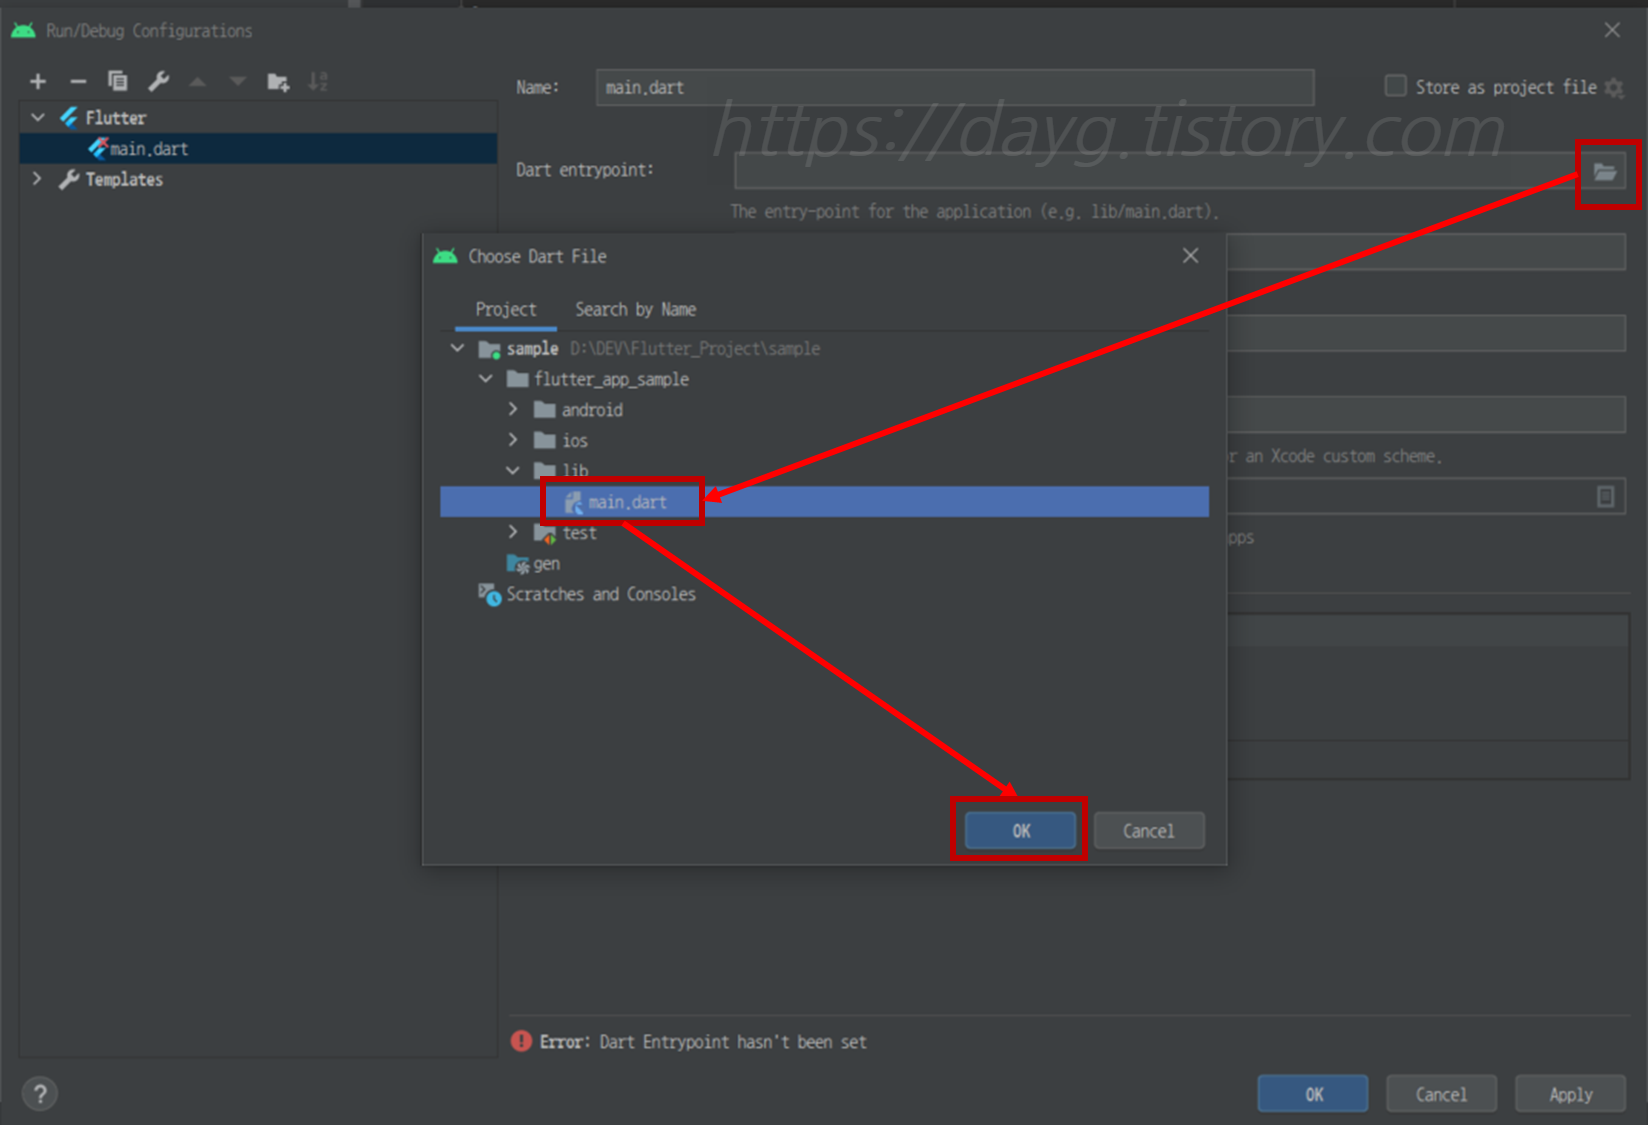Select the test folder row
The height and width of the screenshot is (1125, 1648).
tap(565, 532)
